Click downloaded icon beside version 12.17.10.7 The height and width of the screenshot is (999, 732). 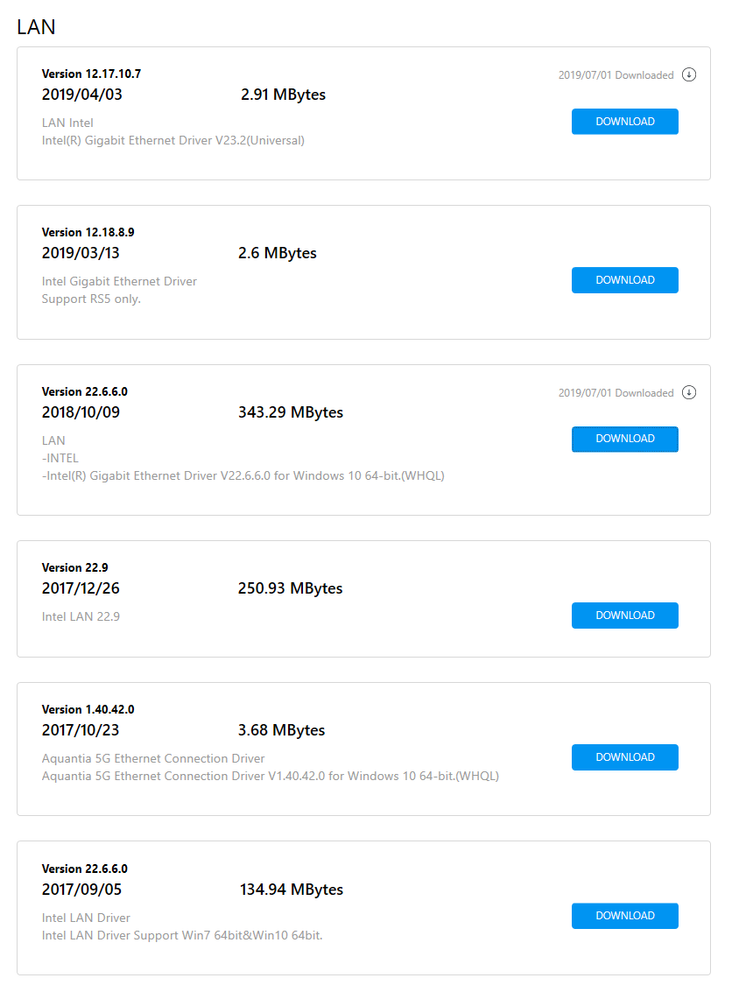point(689,75)
